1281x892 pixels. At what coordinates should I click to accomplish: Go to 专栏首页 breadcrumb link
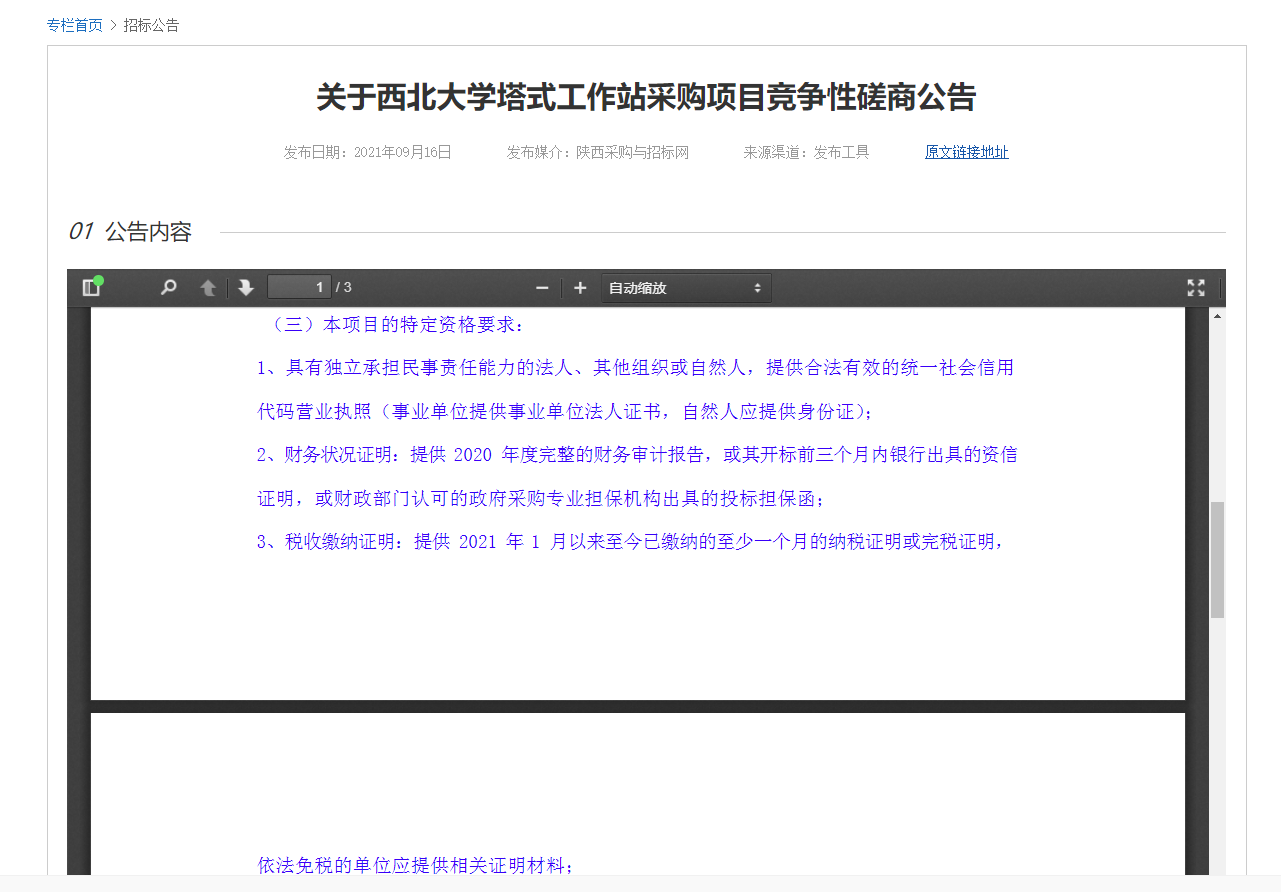coord(75,25)
